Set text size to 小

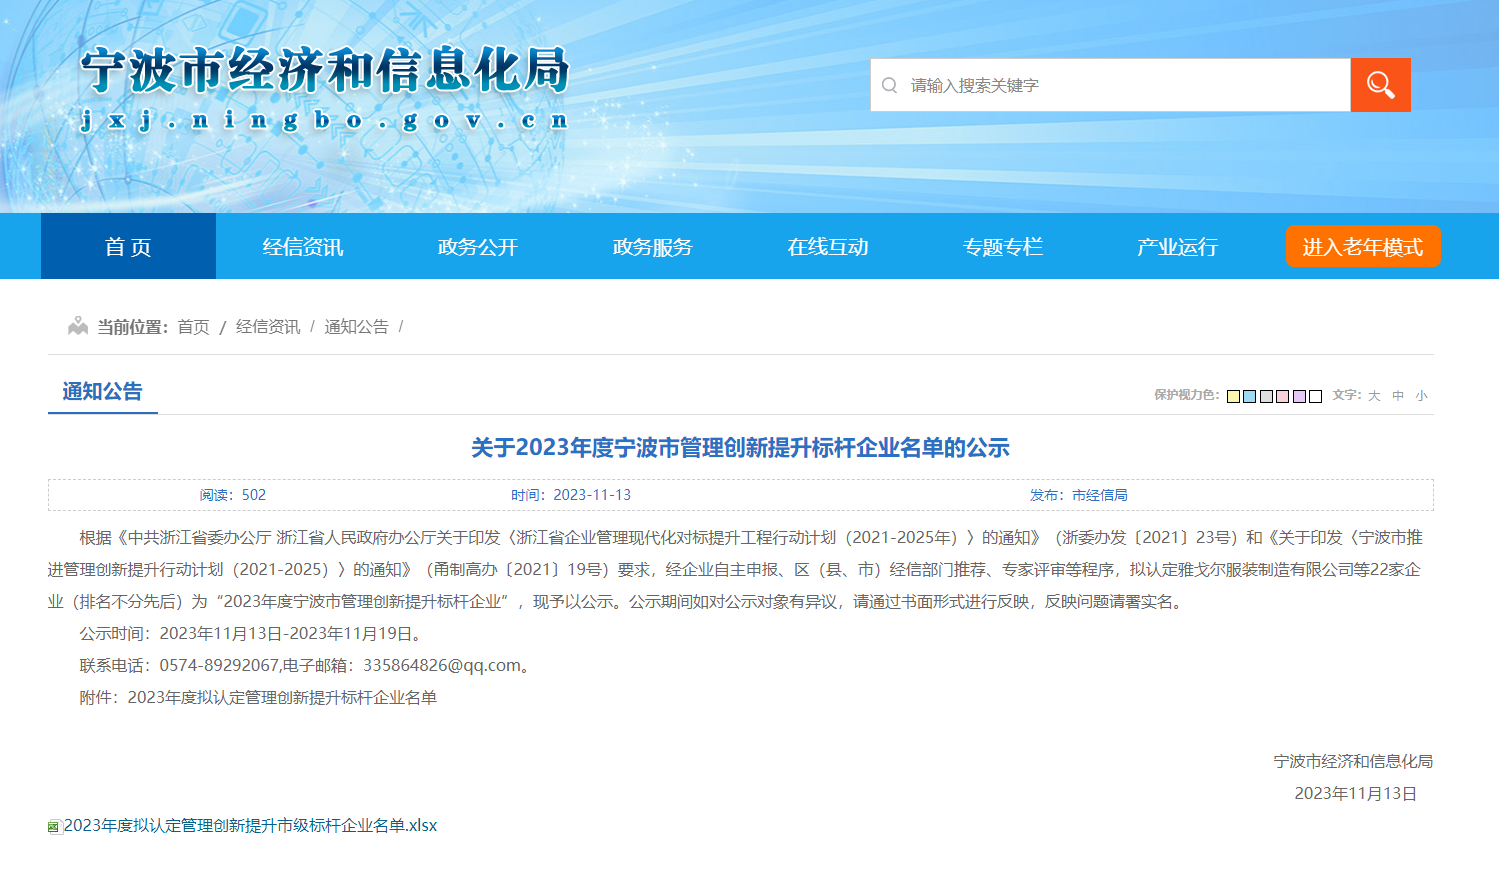pos(1421,396)
